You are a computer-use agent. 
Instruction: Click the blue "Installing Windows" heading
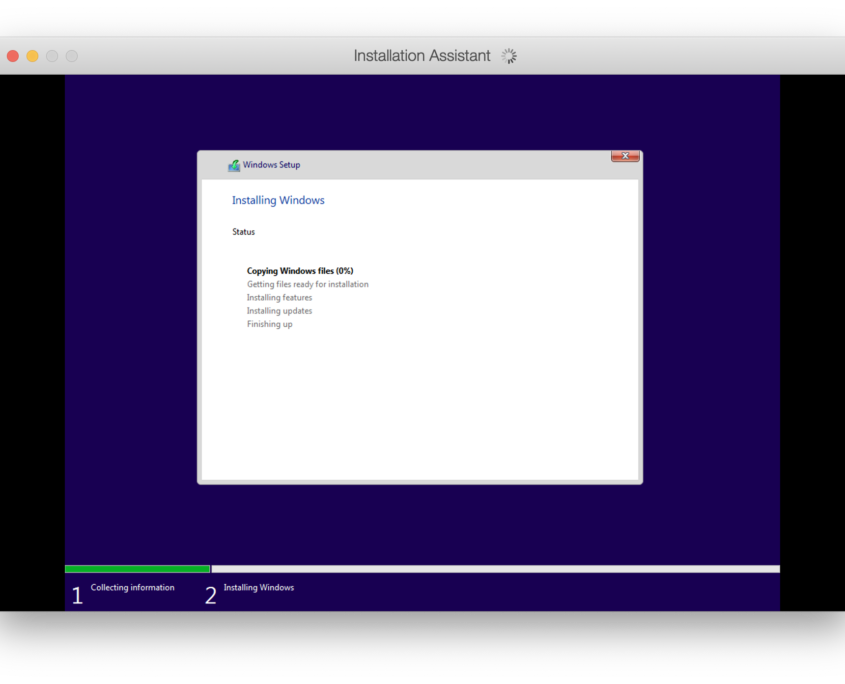click(x=278, y=200)
